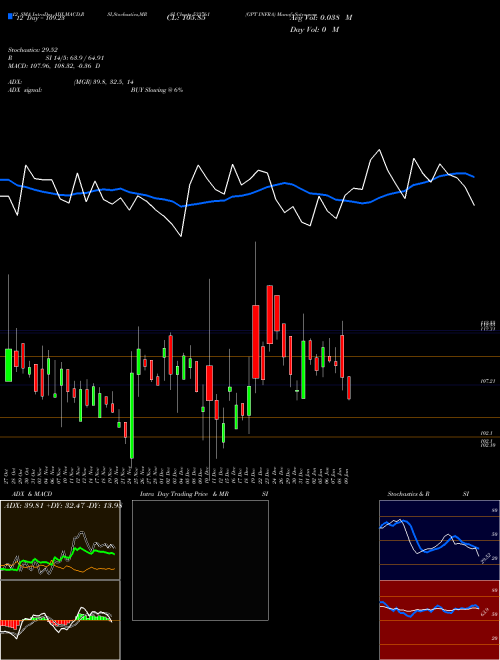Click the 29.52 value inside Stochastics panel
This screenshot has height=660, width=500.
coord(486,558)
